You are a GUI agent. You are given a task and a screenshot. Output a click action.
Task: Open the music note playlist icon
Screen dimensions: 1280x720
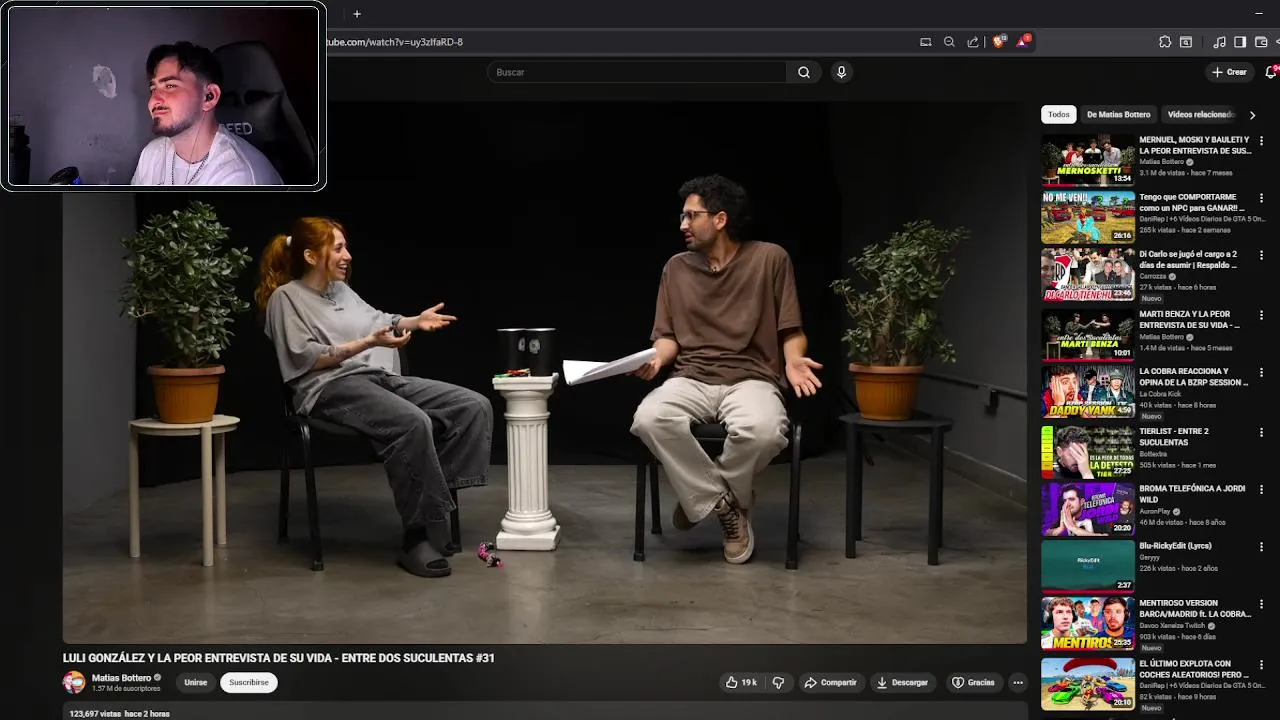pyautogui.click(x=1219, y=42)
